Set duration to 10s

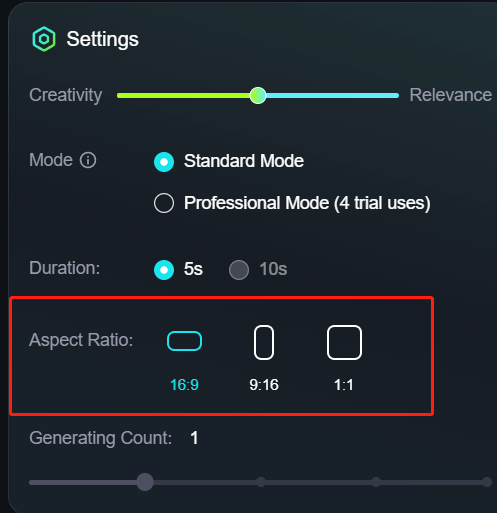tap(239, 270)
